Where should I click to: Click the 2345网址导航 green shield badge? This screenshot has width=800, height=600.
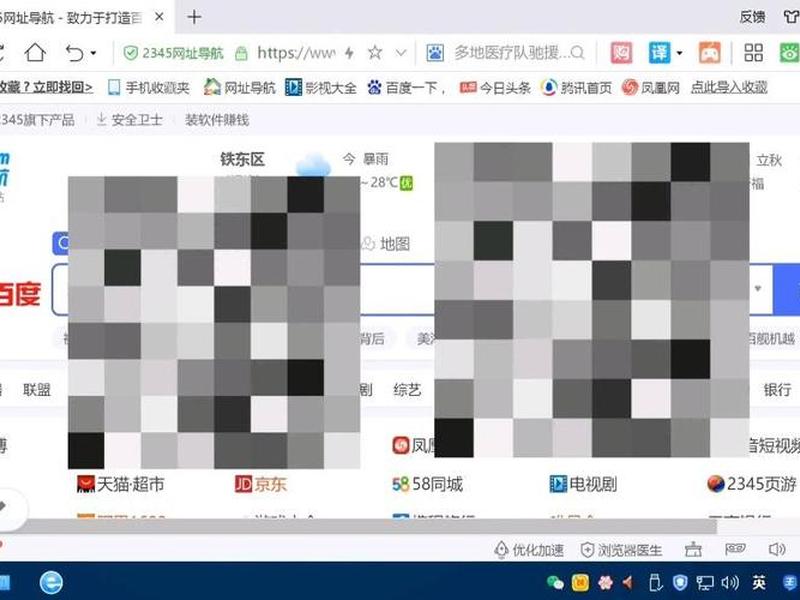[x=173, y=53]
